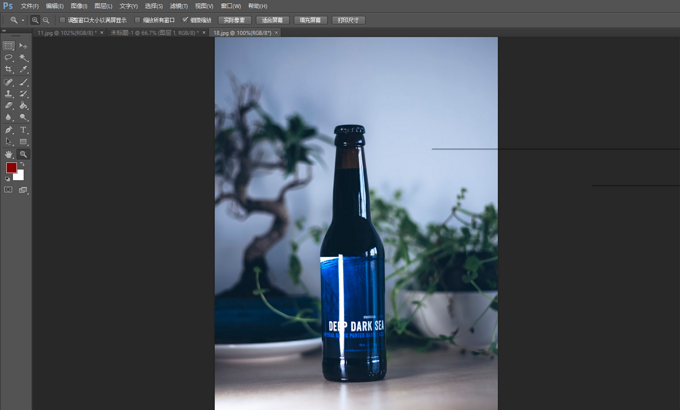Click the 适合屏幕 button

click(272, 20)
